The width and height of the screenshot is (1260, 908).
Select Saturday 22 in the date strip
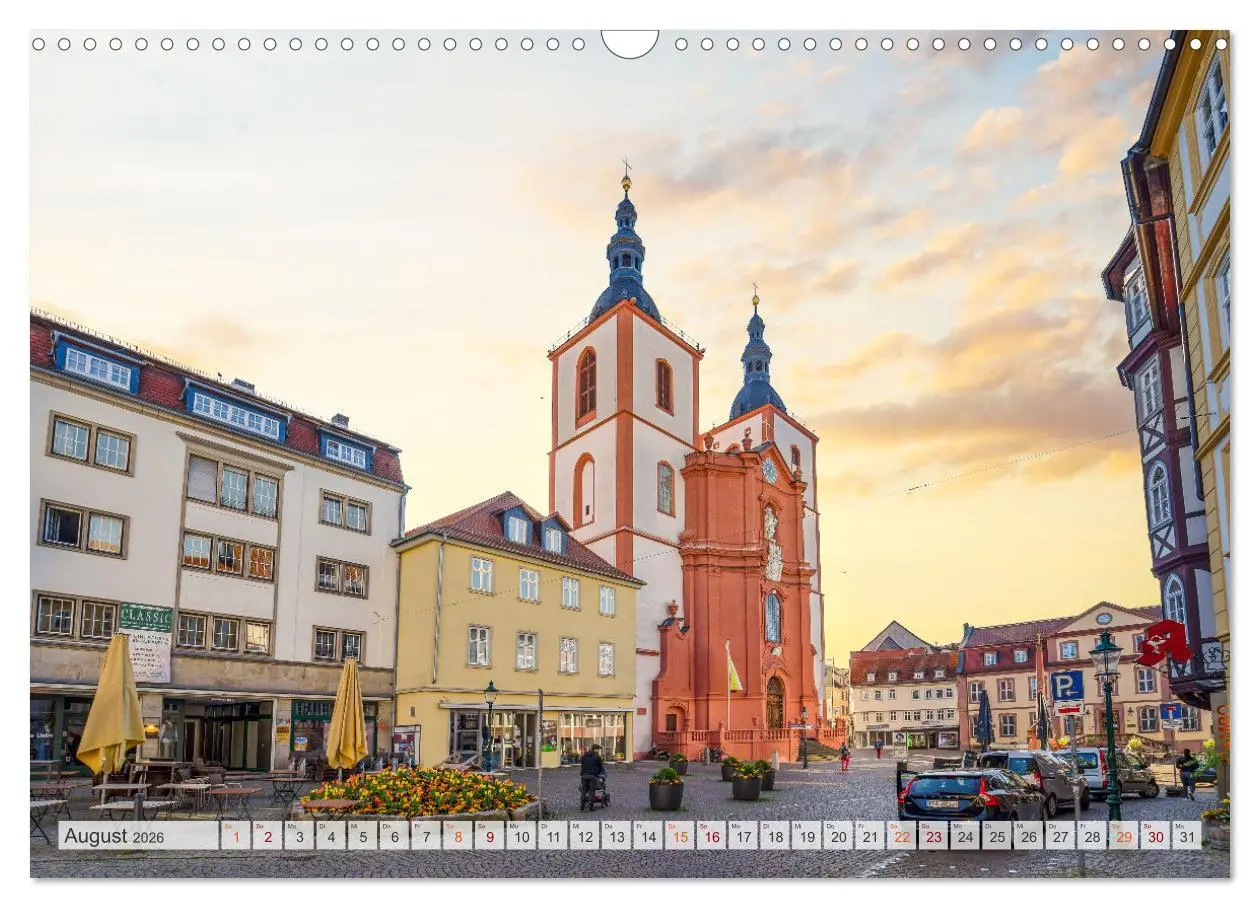coord(902,836)
